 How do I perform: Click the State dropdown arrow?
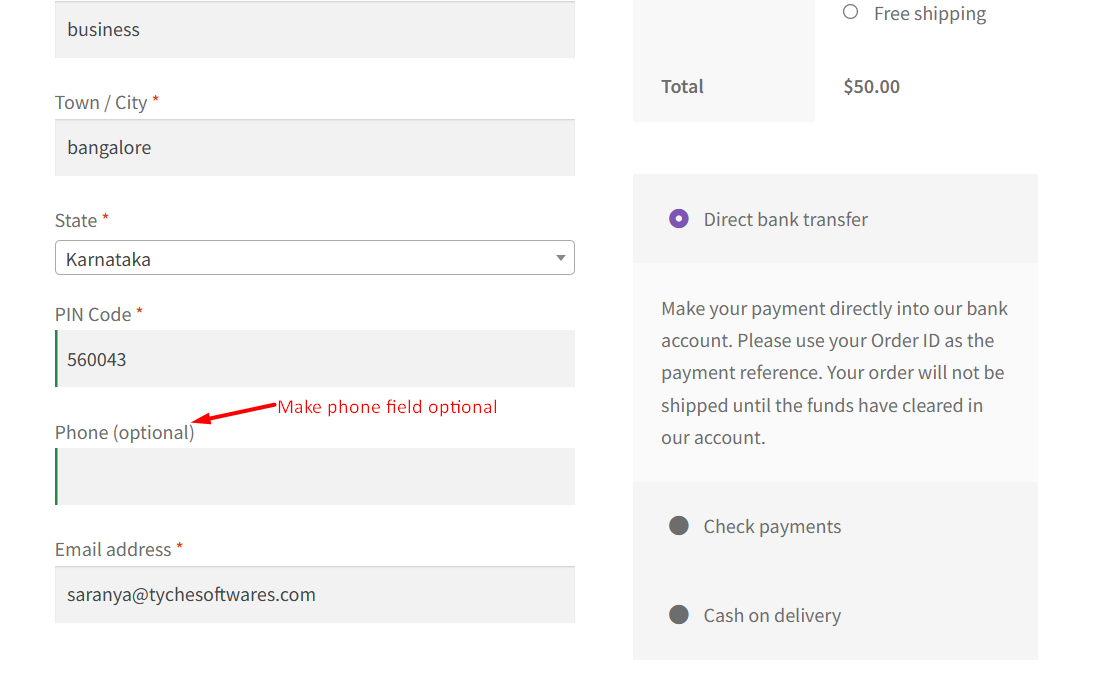click(560, 258)
